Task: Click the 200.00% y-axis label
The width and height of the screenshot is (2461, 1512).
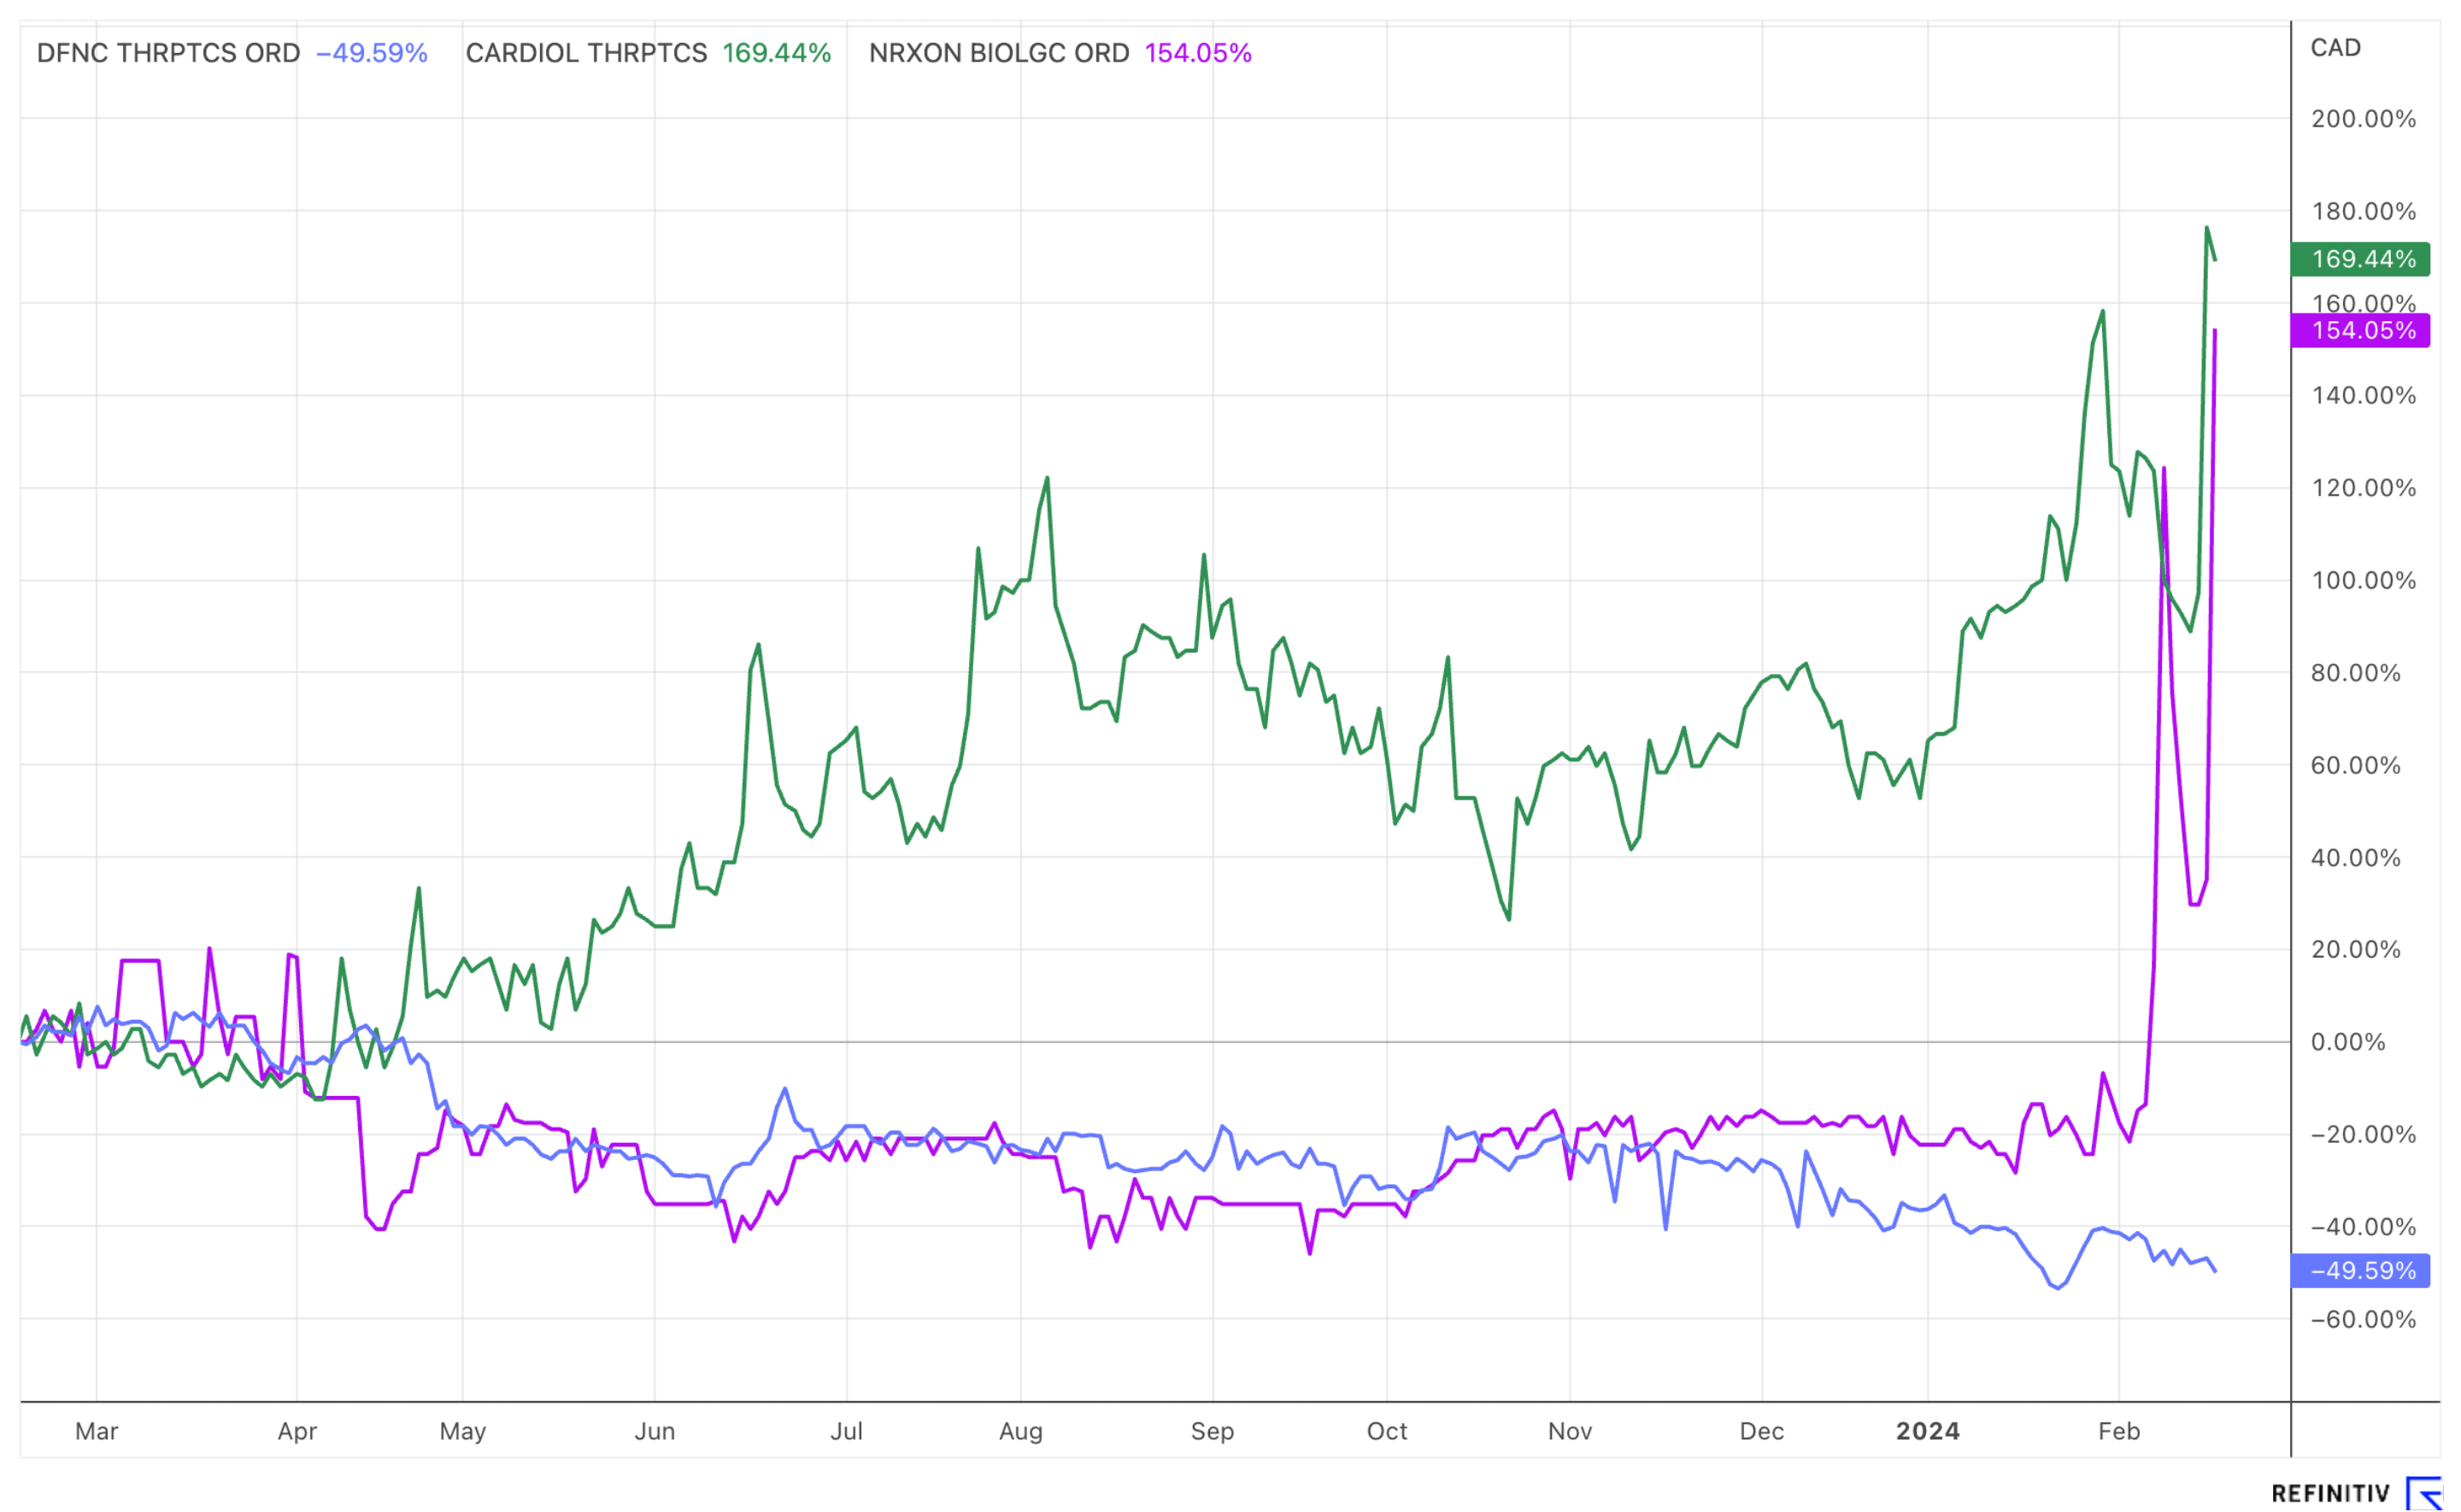Action: [2362, 119]
